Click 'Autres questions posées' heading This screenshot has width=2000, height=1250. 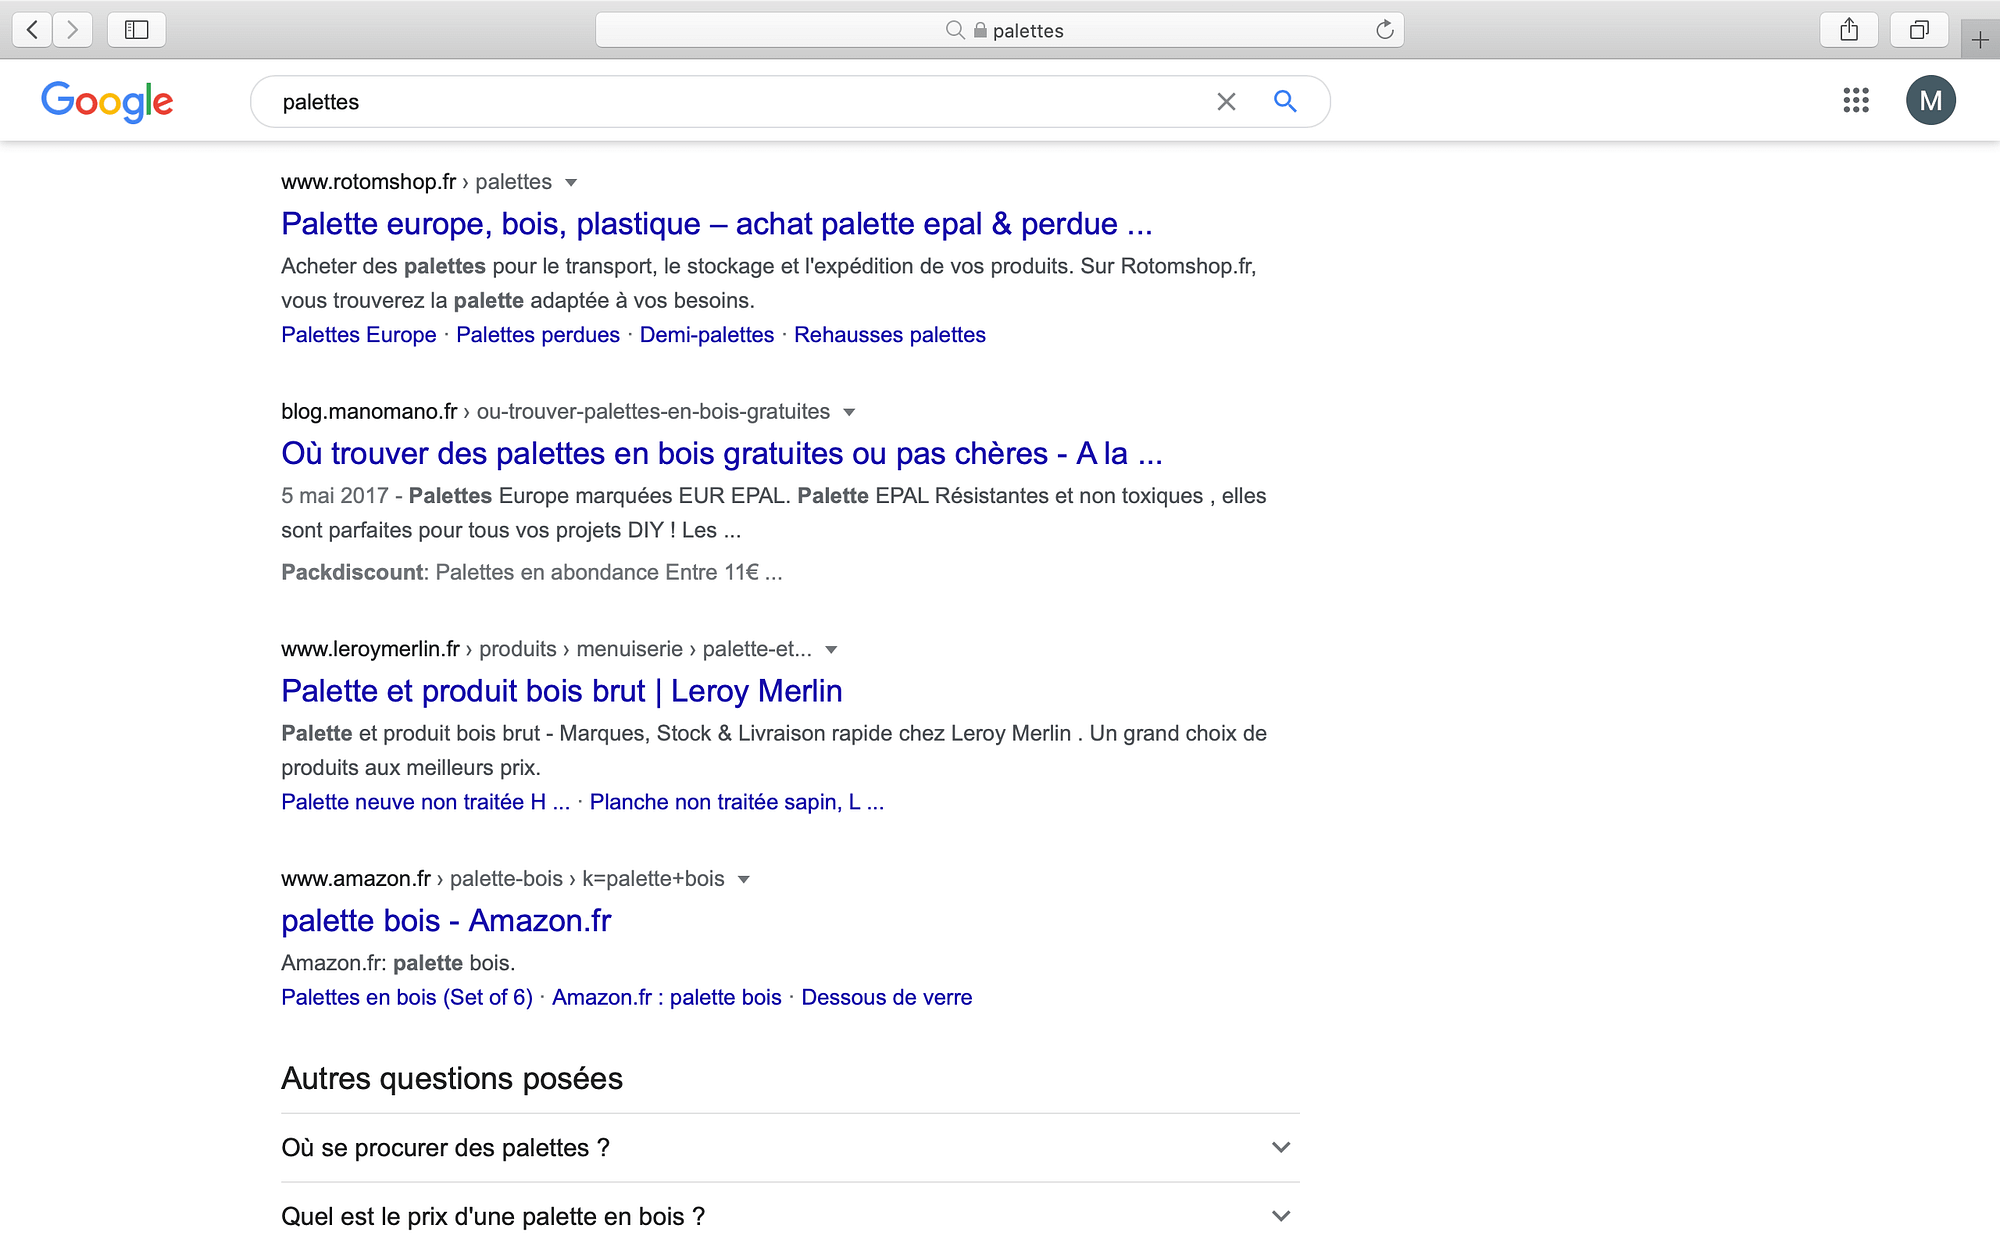[x=452, y=1078]
